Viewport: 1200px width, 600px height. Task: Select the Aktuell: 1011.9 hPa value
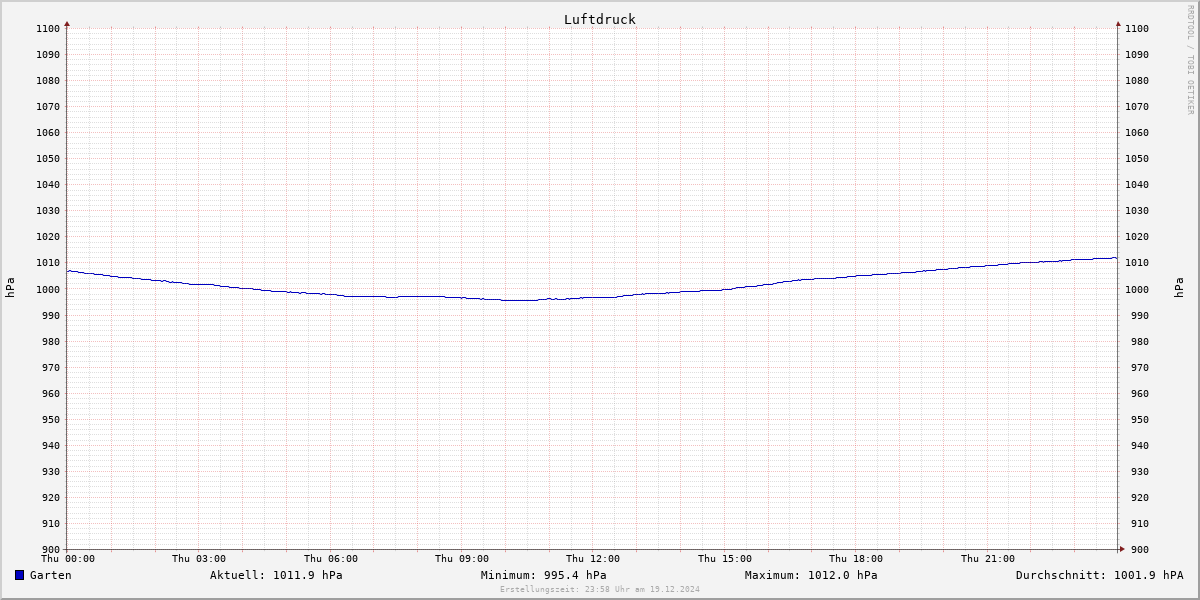pyautogui.click(x=276, y=575)
